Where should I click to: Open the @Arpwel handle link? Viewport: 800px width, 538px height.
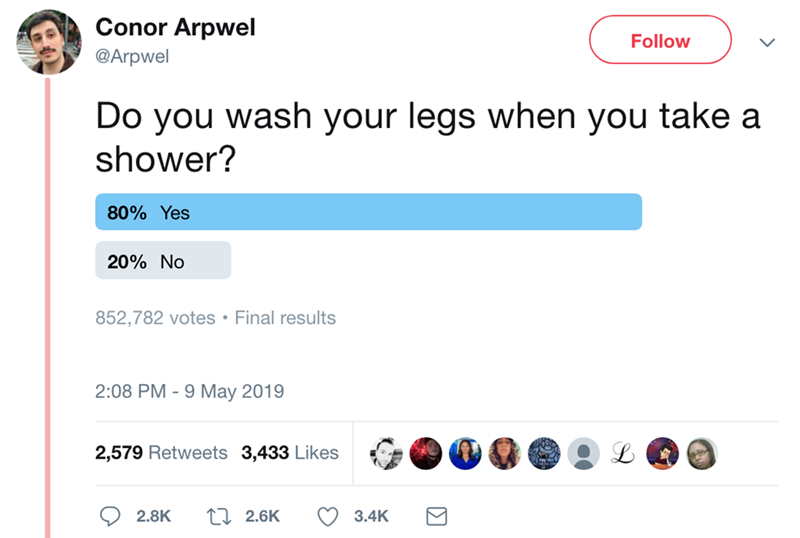pos(131,57)
